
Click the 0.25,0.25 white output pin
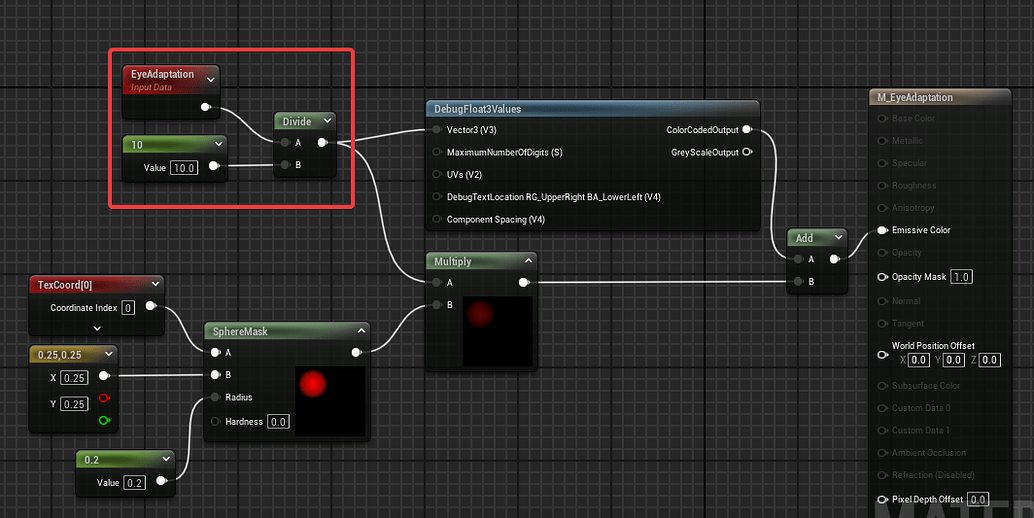104,376
